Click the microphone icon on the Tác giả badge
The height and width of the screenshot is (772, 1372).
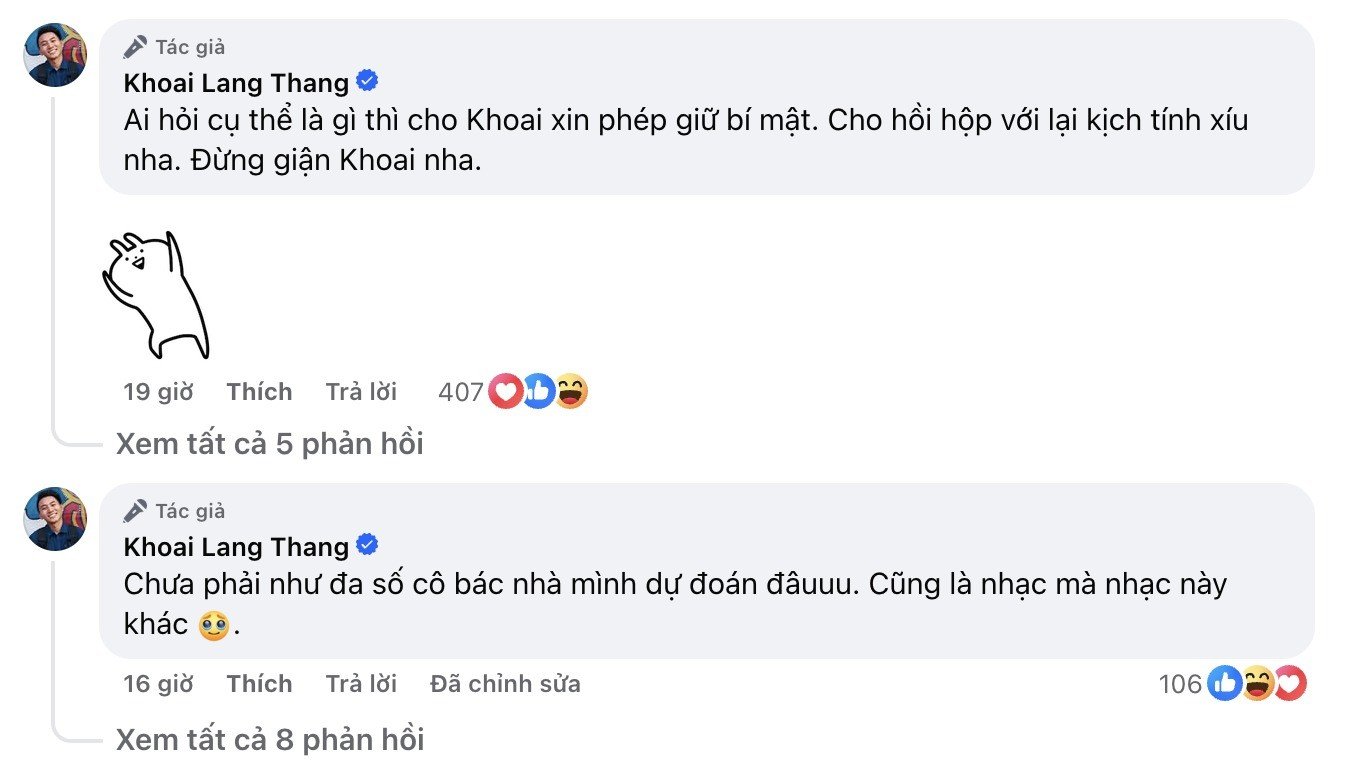pos(134,45)
